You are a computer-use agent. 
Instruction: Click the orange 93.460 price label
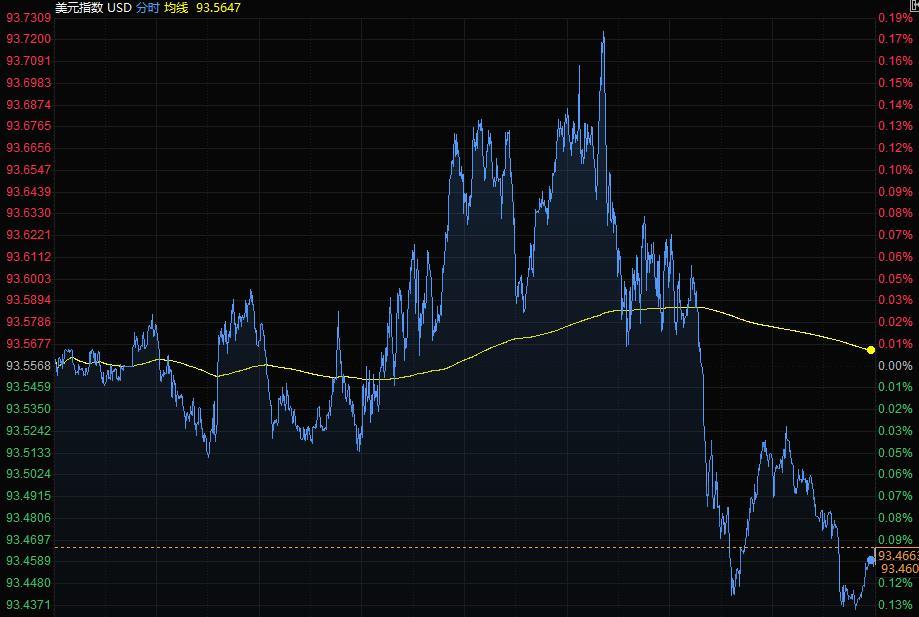click(899, 568)
